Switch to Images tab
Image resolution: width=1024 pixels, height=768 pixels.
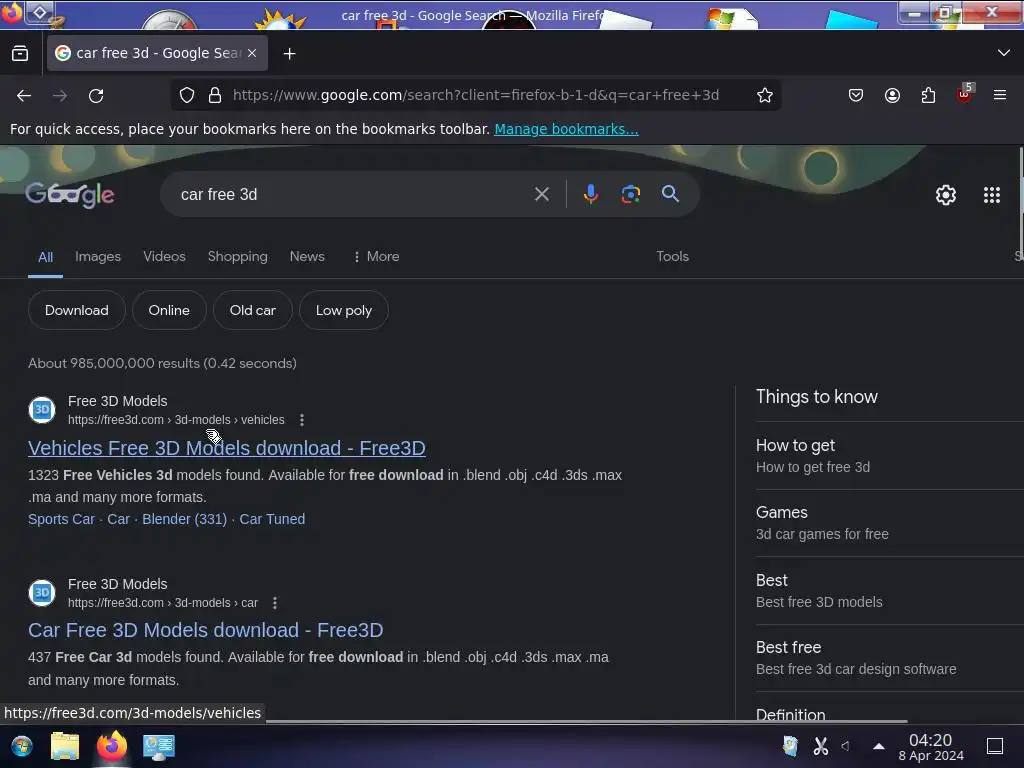tap(98, 257)
